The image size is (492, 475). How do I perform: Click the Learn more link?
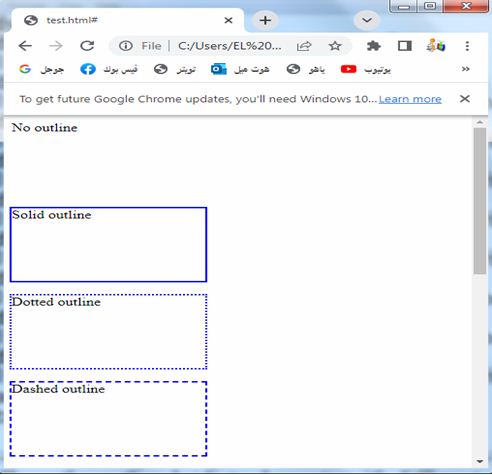point(410,99)
